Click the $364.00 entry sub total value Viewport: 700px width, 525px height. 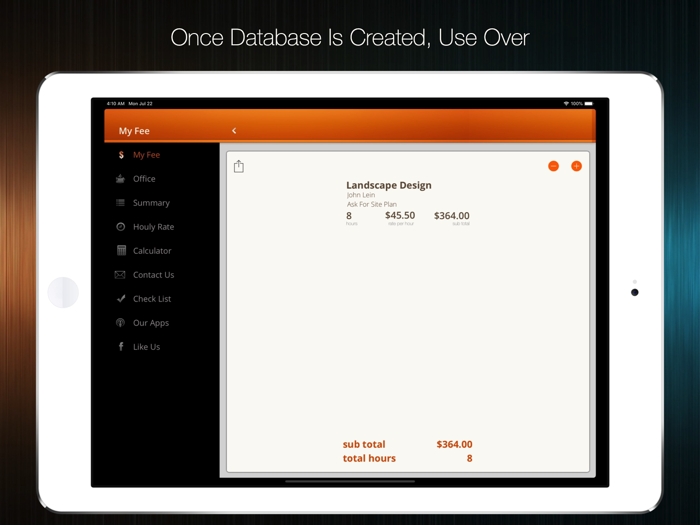coord(452,217)
